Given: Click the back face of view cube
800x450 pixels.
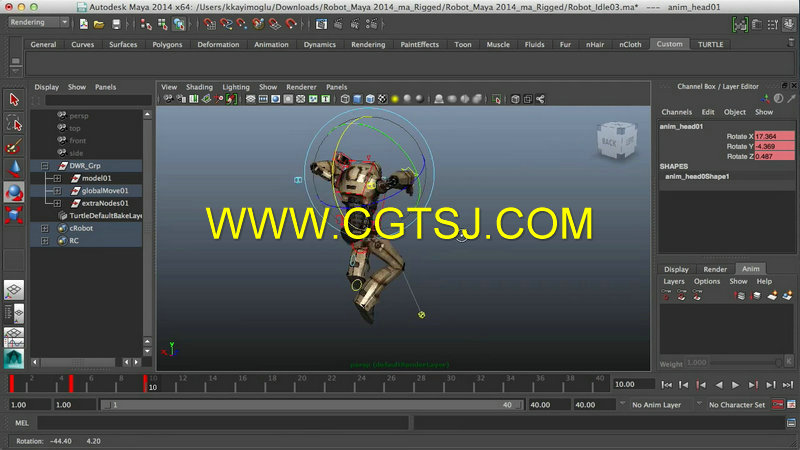Looking at the screenshot, I should [x=609, y=142].
